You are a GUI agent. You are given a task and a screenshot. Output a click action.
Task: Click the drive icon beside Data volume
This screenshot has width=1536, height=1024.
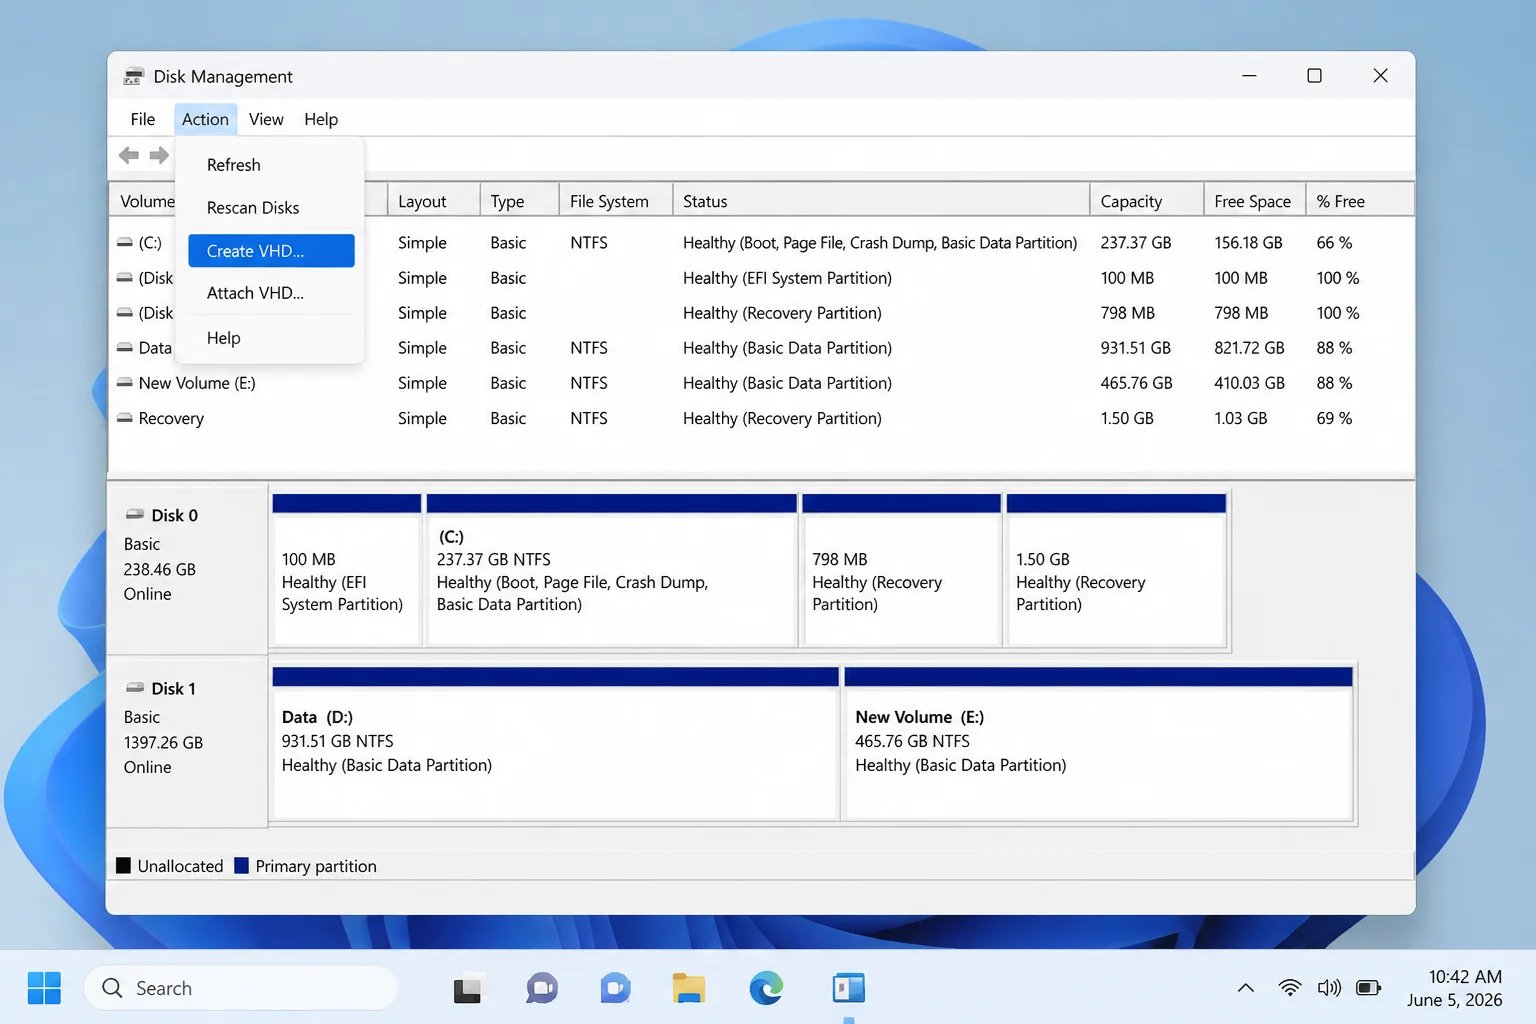click(x=125, y=348)
